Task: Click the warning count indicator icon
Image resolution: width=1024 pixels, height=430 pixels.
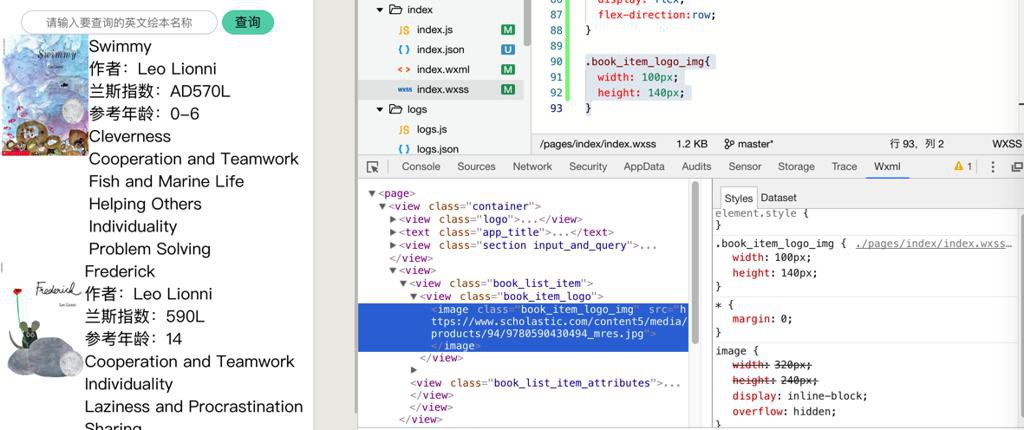Action: pyautogui.click(x=959, y=167)
